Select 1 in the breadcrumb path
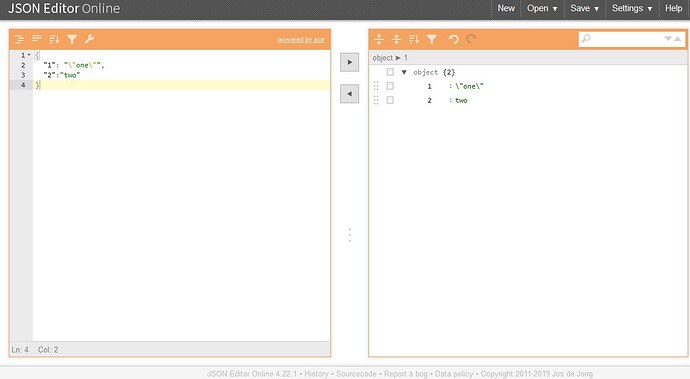Screen dimensions: 690x379 pyautogui.click(x=406, y=58)
